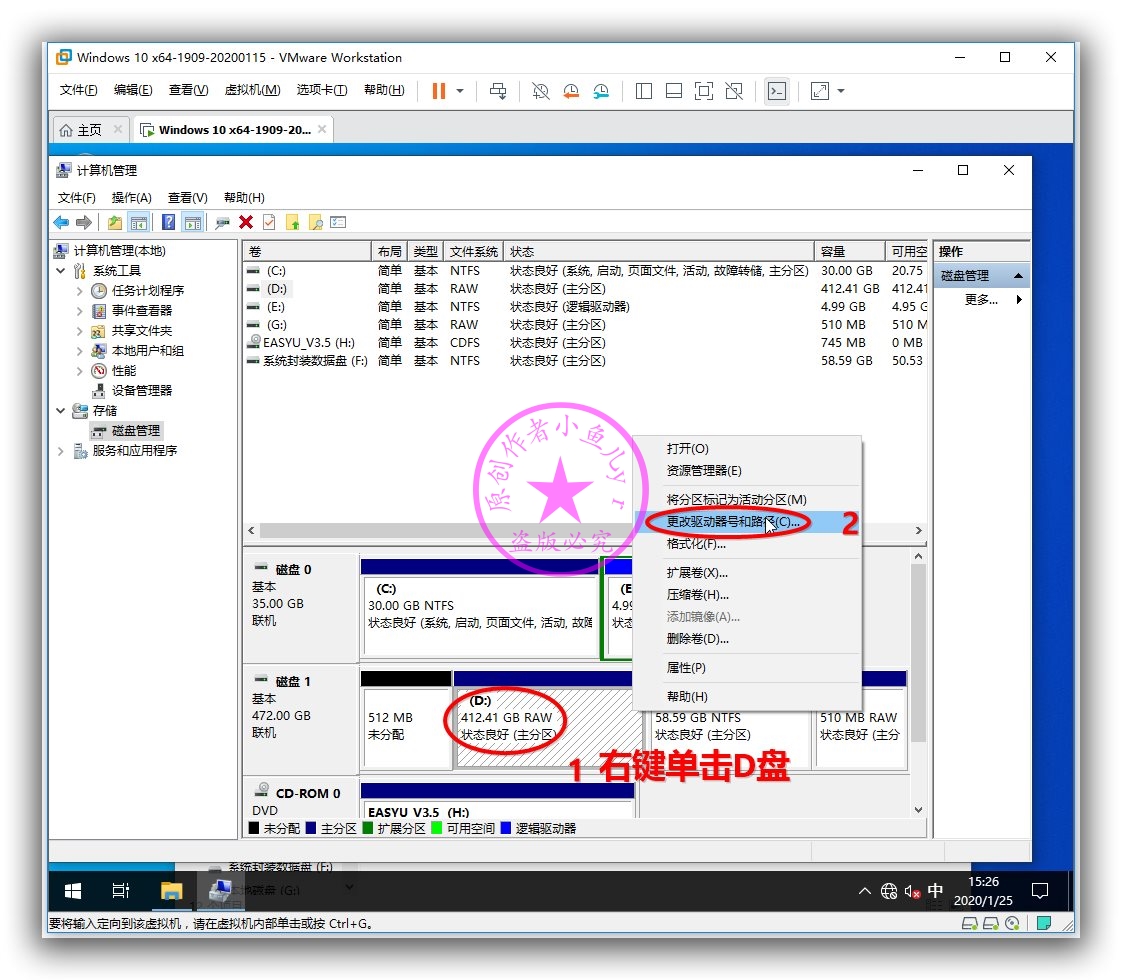
Task: Revert to snapshot icon in VMware toolbar
Action: [x=571, y=91]
